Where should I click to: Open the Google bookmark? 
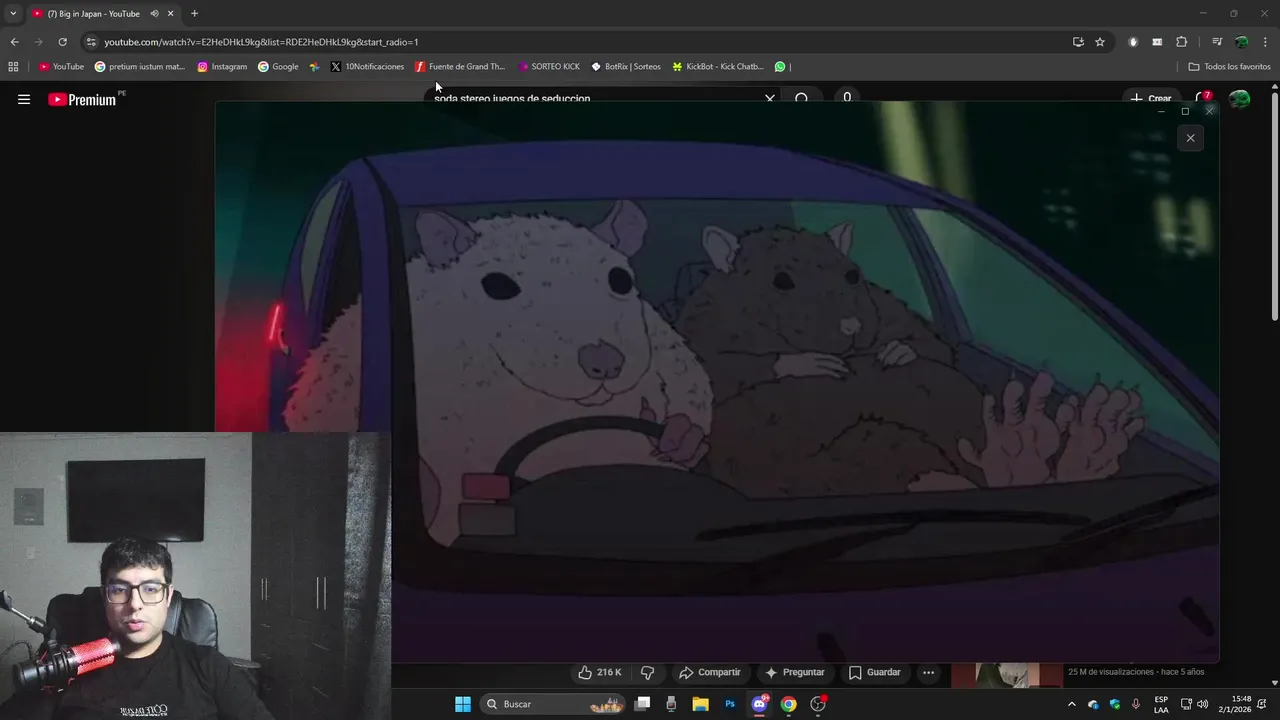[x=278, y=67]
